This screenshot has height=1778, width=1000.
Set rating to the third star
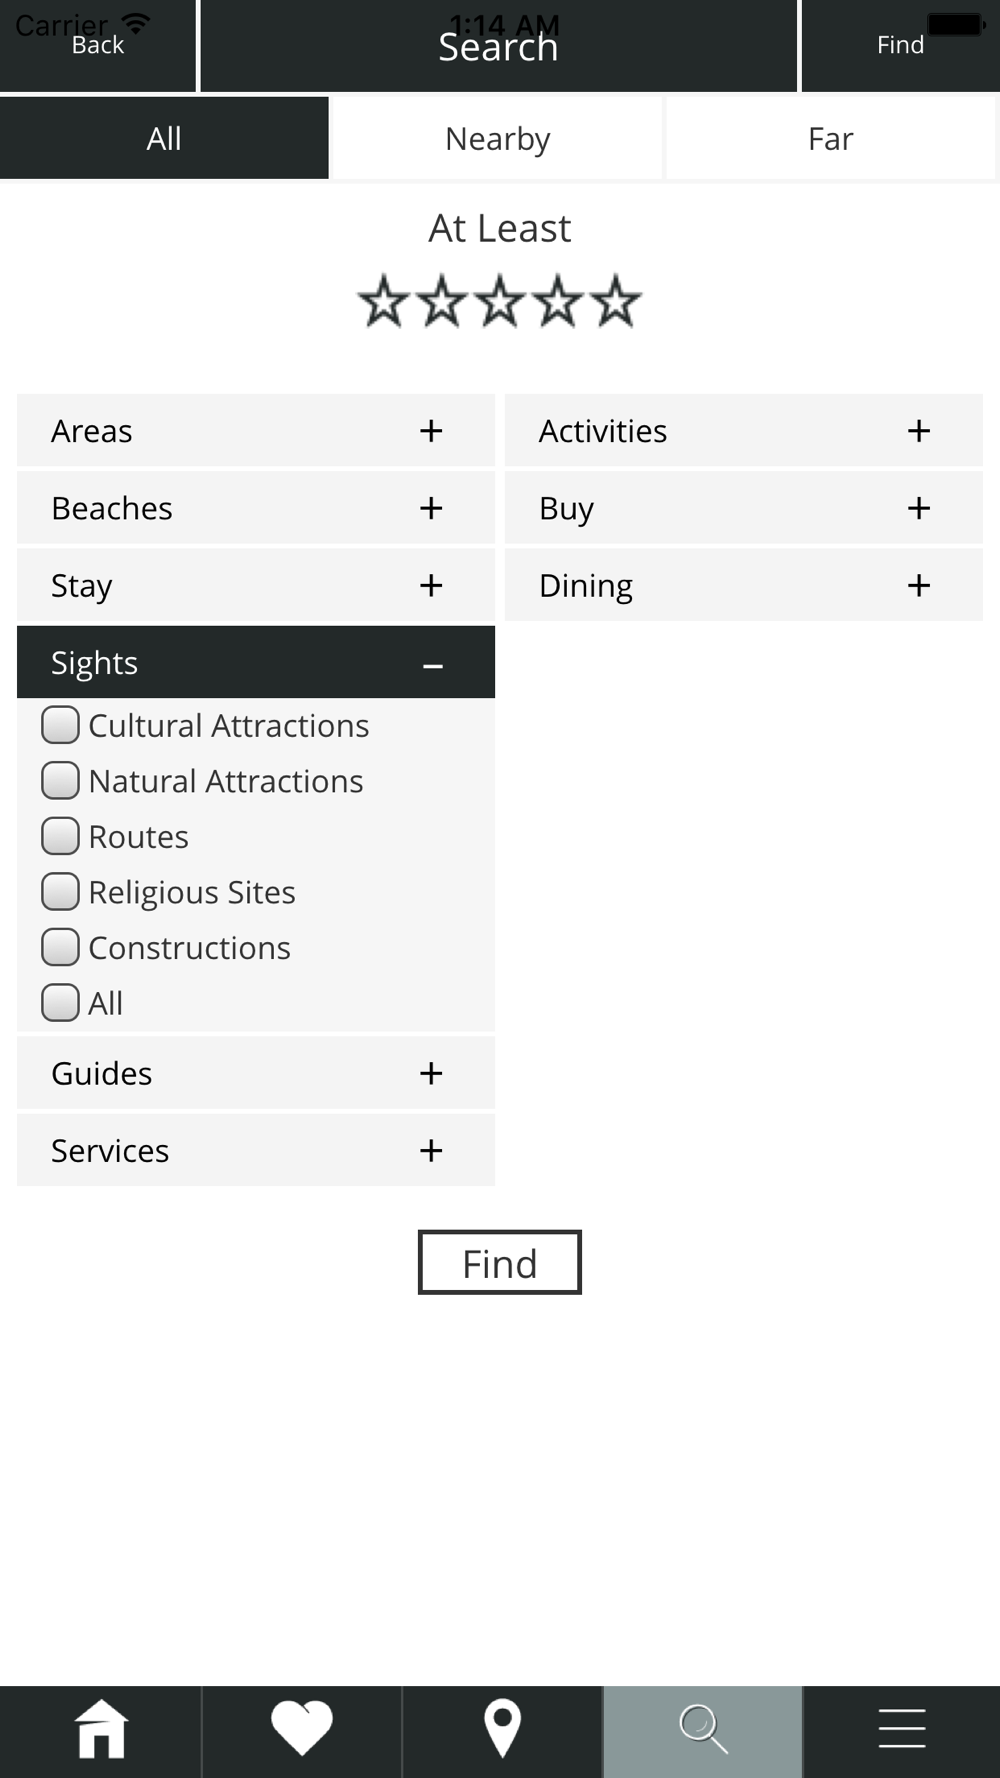pos(500,302)
